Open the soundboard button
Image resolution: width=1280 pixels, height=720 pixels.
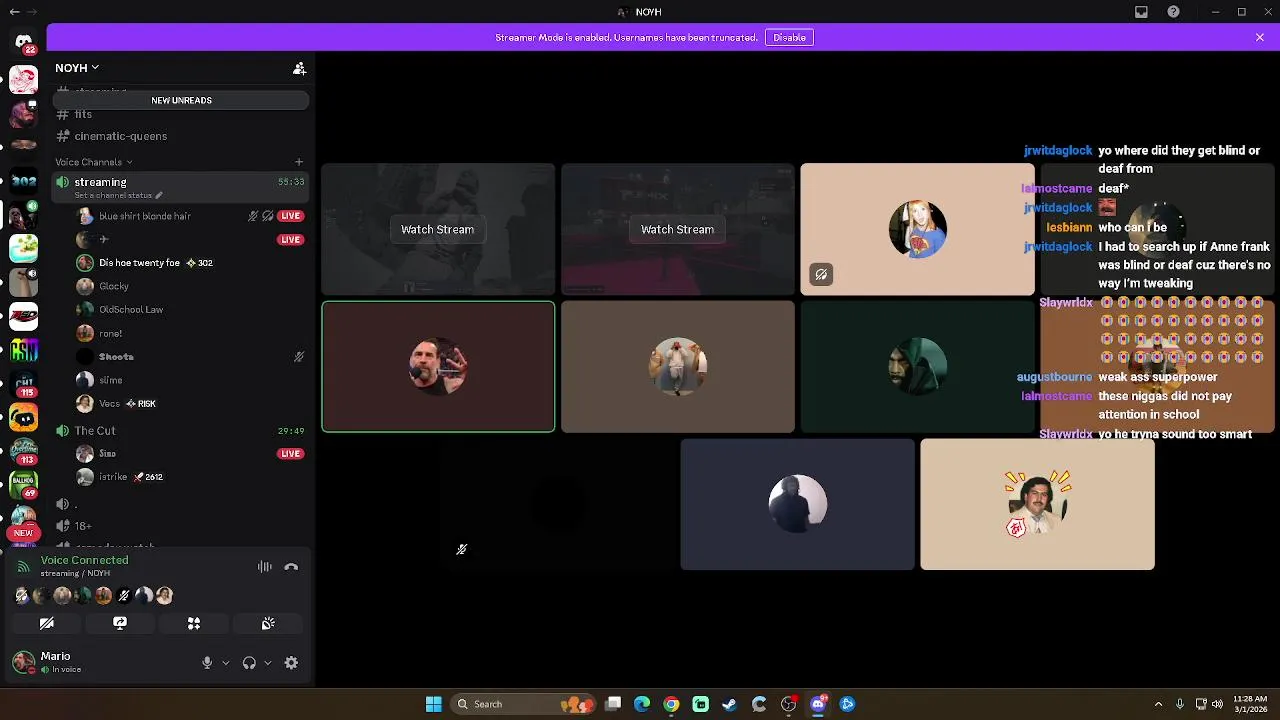coord(268,624)
